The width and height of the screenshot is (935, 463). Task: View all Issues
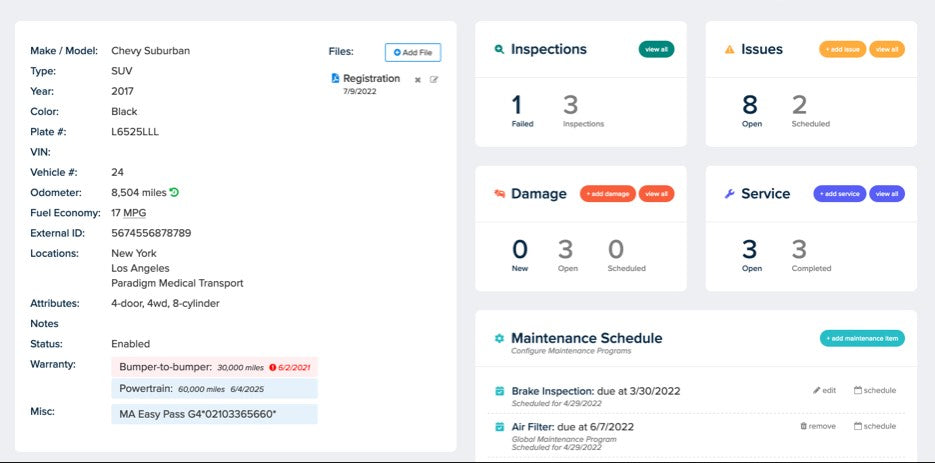(887, 49)
